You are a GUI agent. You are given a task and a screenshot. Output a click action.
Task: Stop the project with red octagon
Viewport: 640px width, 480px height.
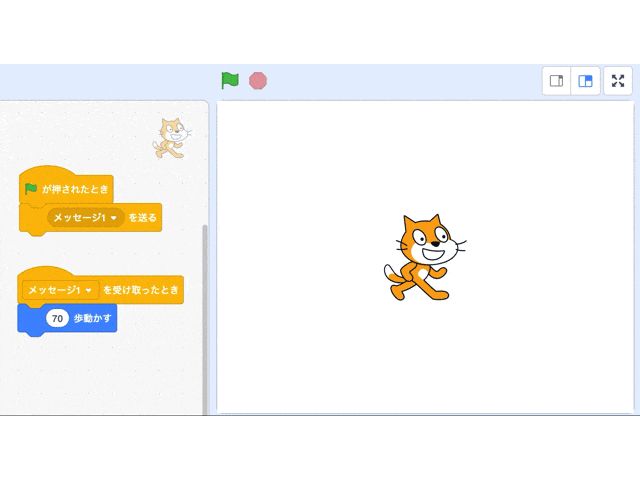coord(258,80)
